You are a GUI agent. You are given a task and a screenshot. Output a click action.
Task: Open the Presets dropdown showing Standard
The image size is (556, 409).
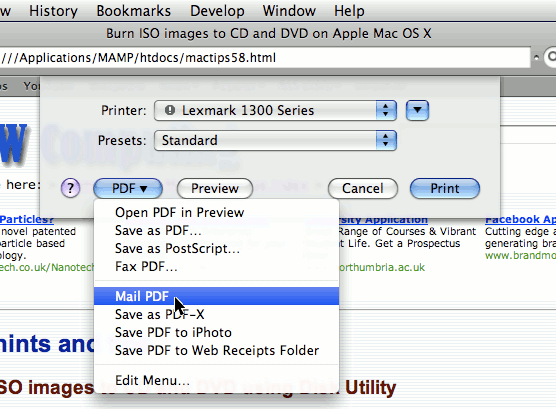pos(275,140)
